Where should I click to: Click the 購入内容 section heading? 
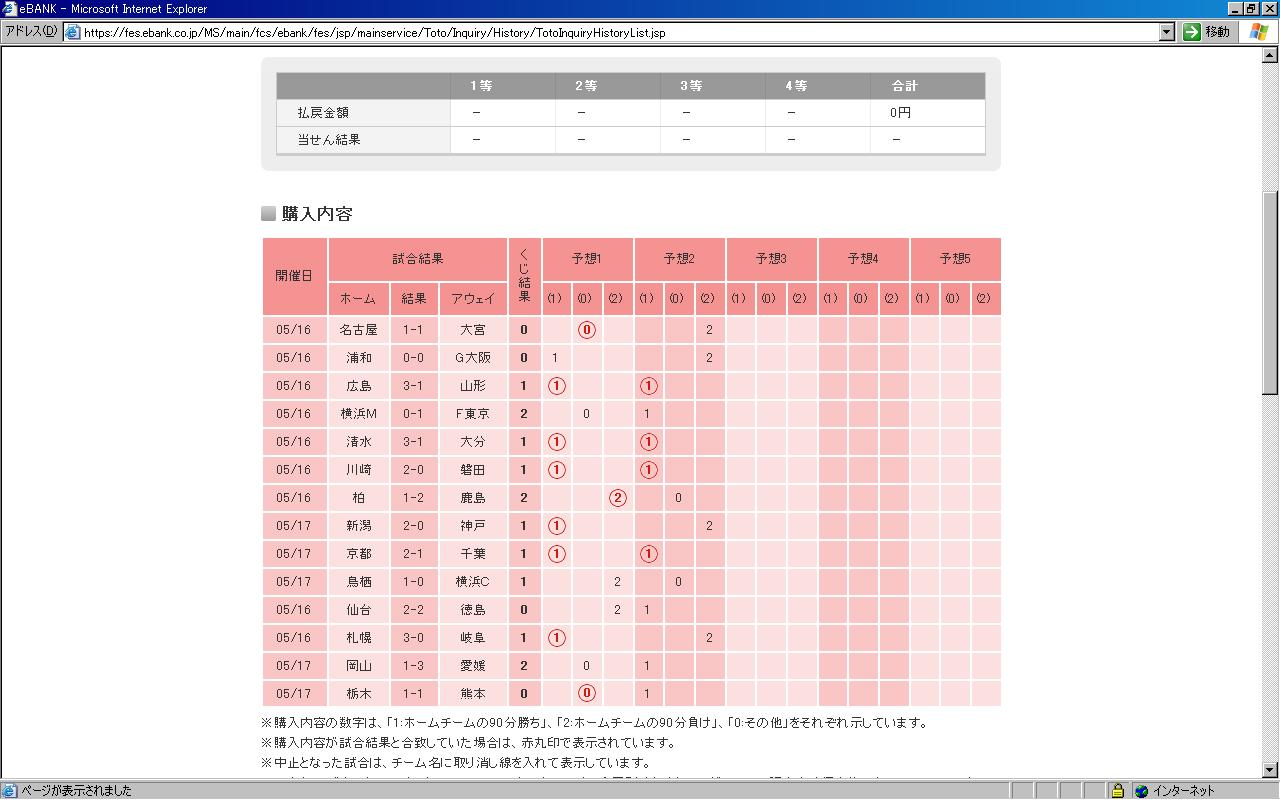(x=317, y=214)
